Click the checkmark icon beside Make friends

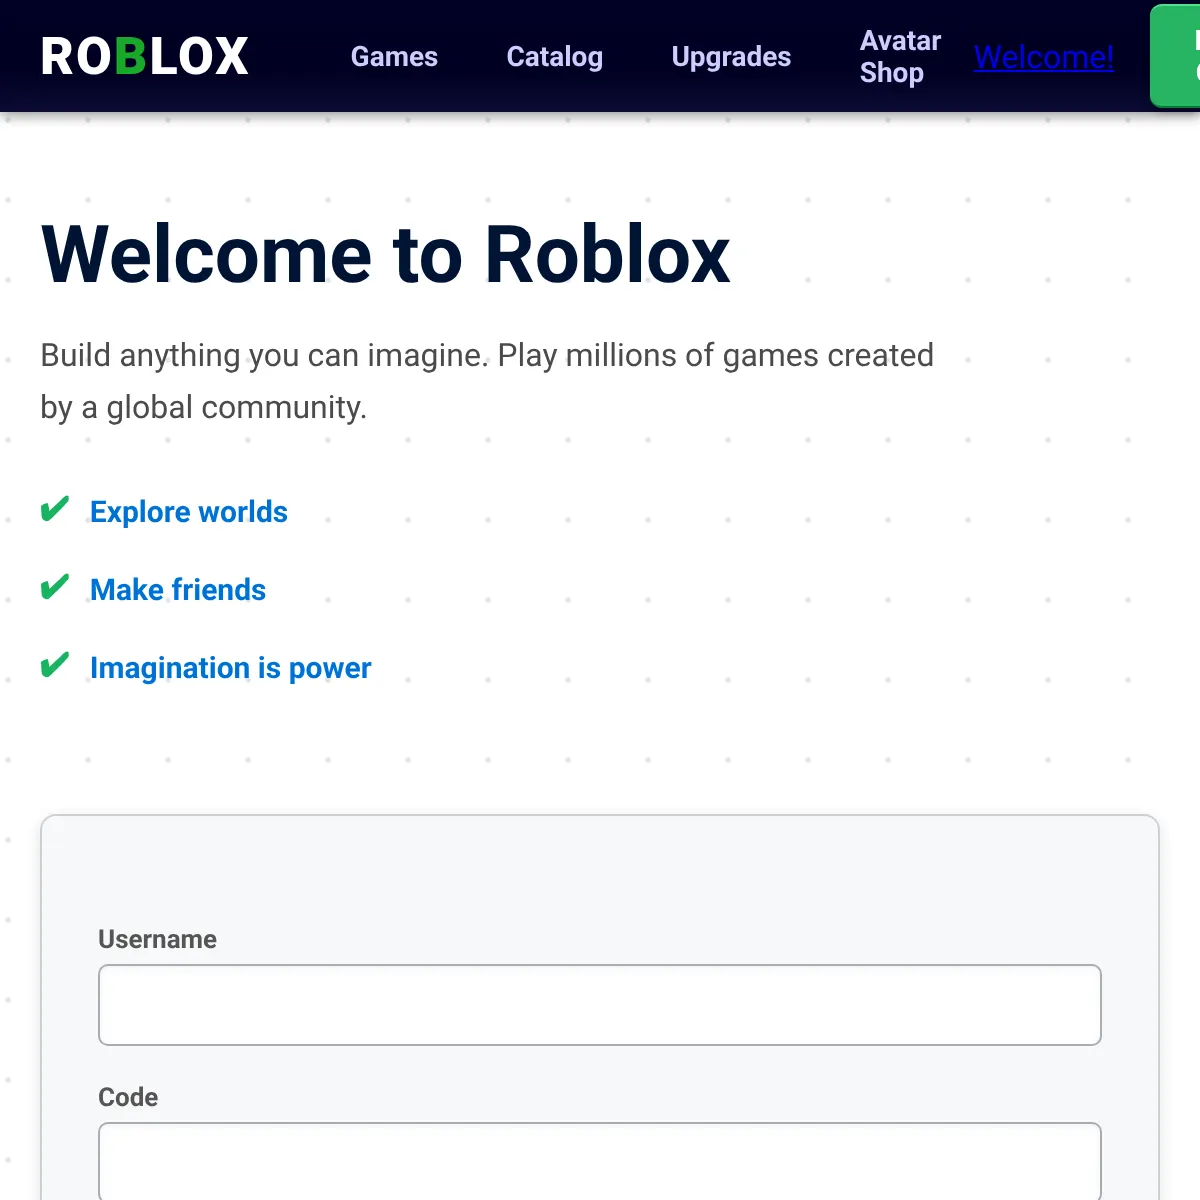[55, 588]
